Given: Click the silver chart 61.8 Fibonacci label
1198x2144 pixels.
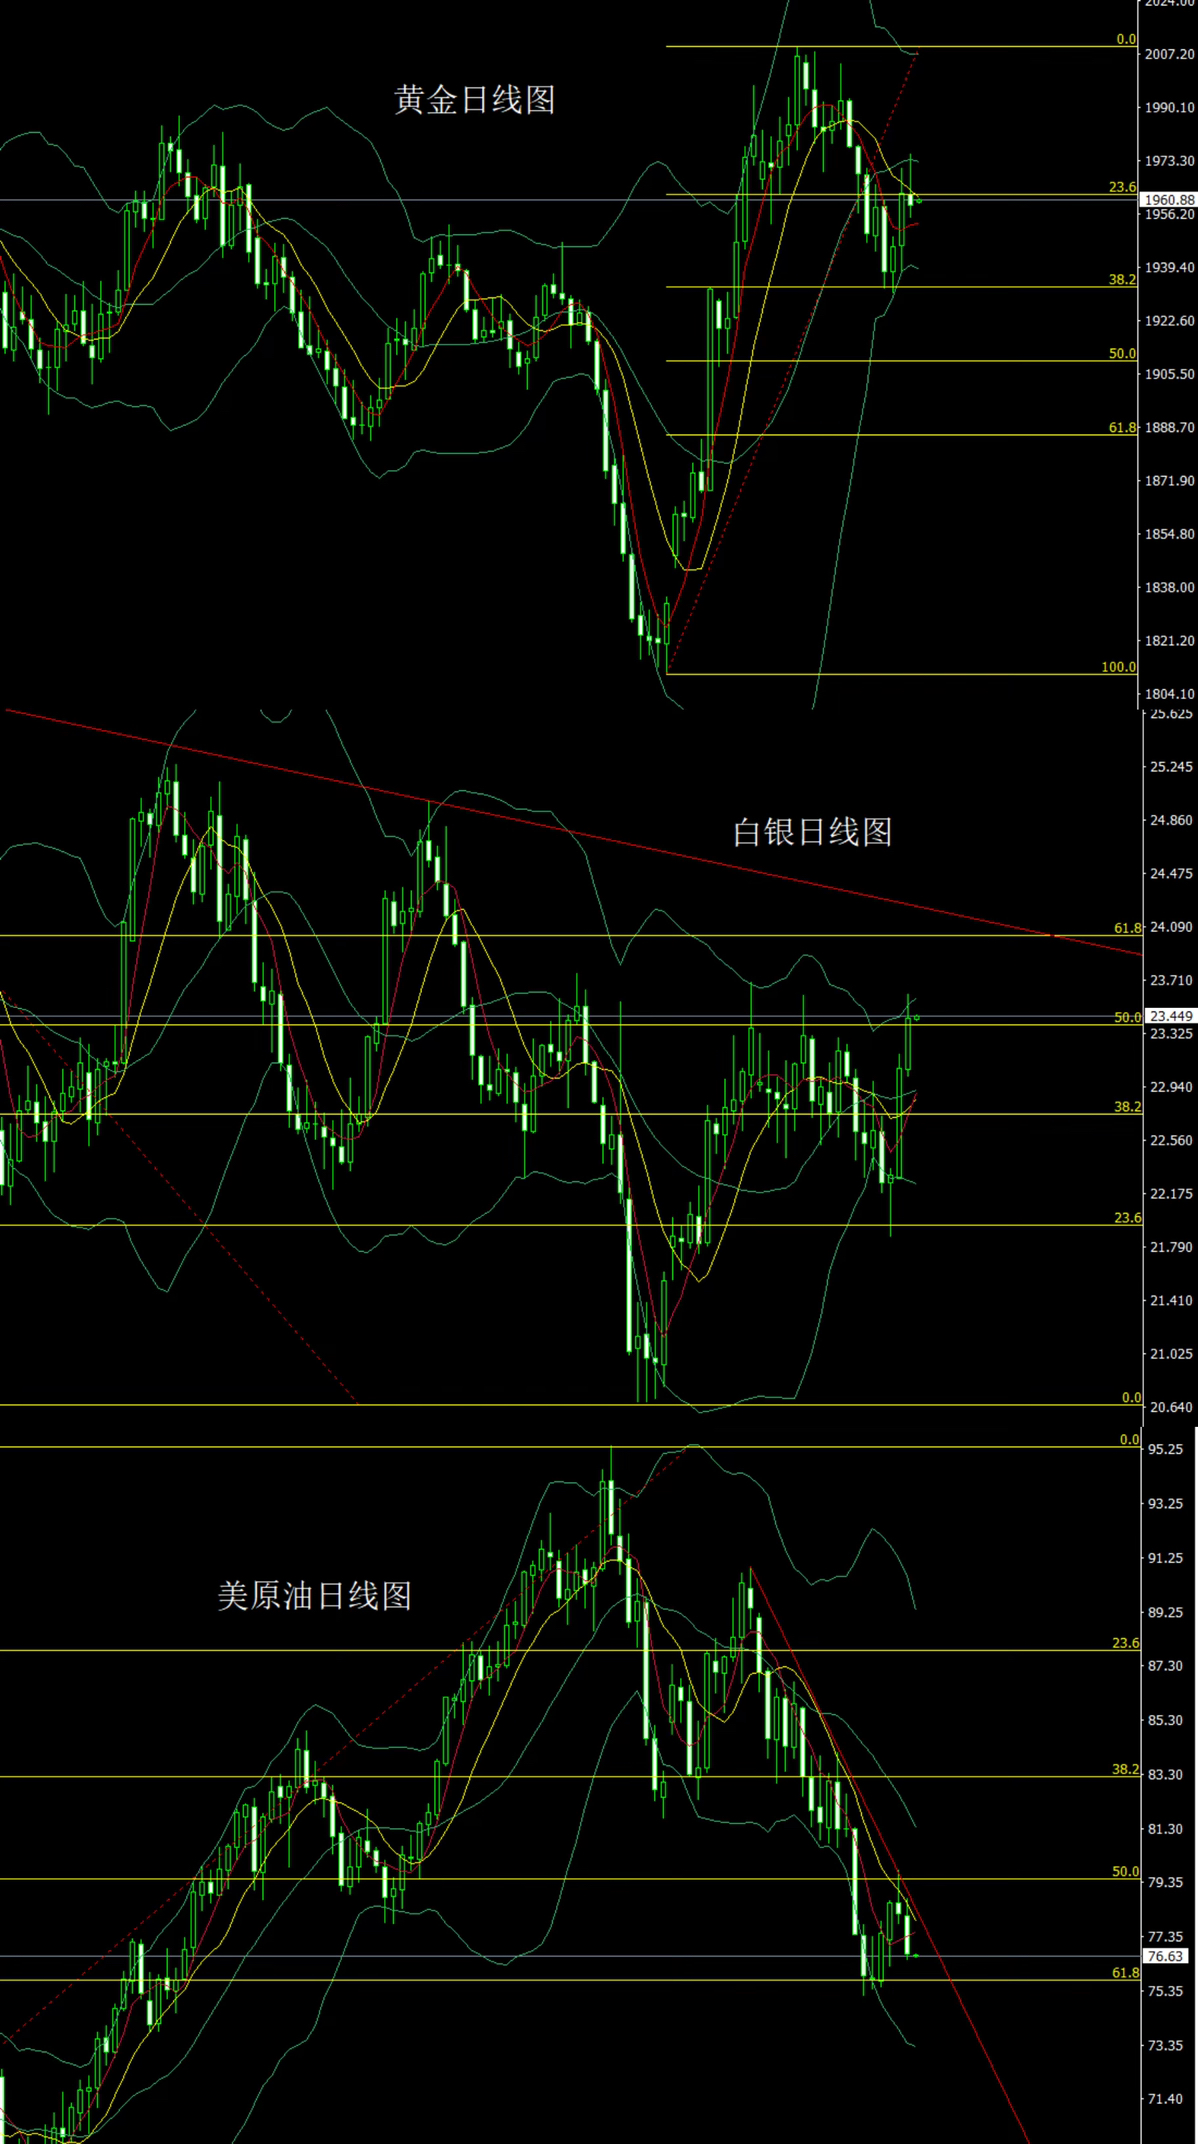Looking at the screenshot, I should coord(1128,928).
